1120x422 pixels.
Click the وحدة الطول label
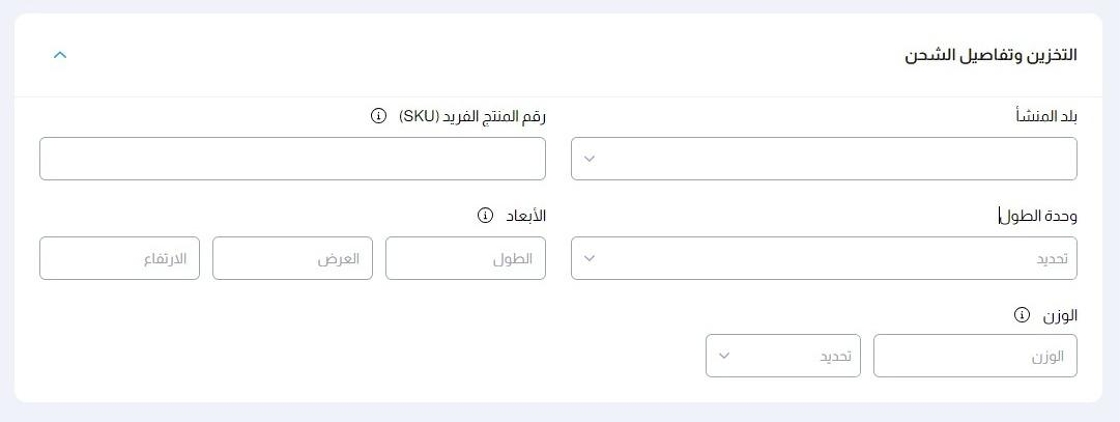coord(1041,216)
